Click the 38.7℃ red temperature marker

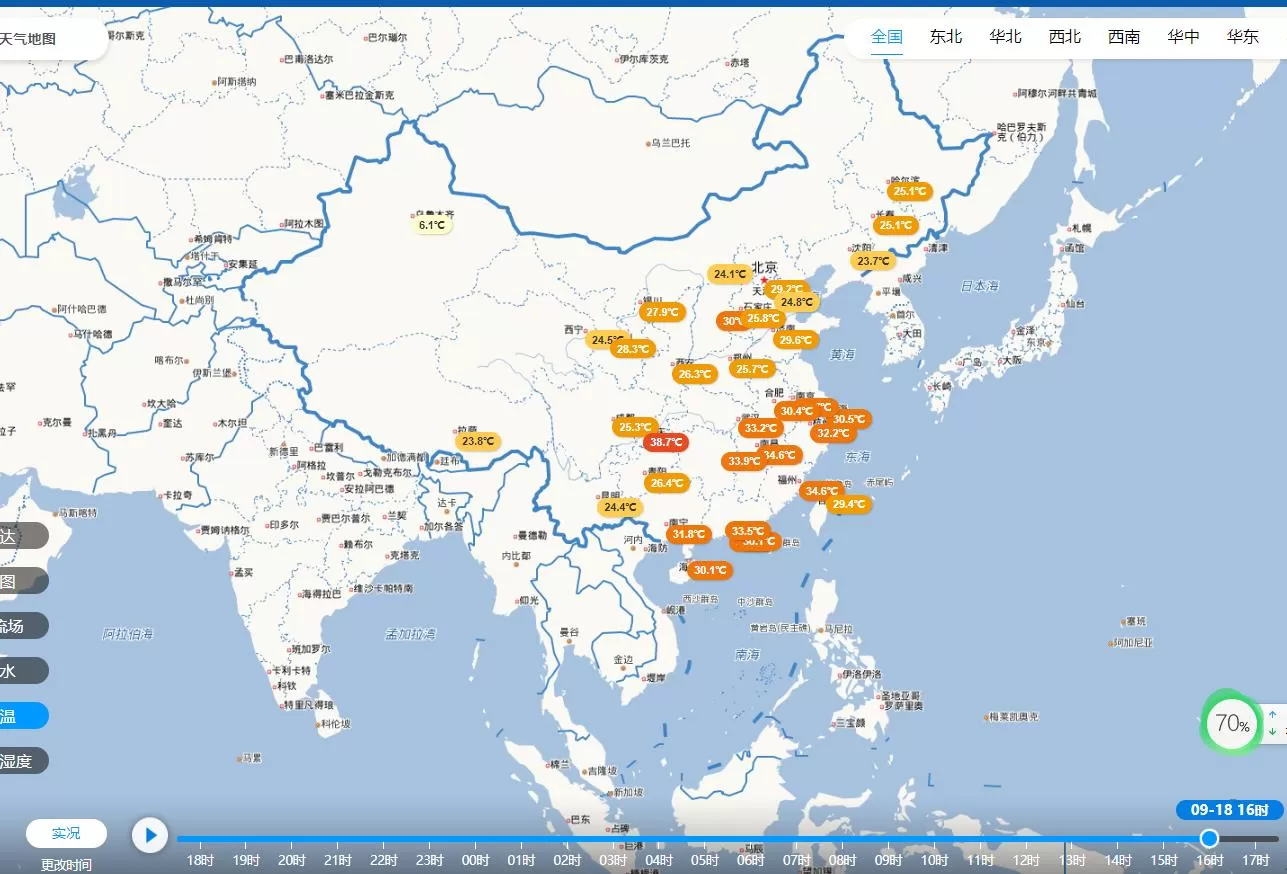[x=665, y=442]
